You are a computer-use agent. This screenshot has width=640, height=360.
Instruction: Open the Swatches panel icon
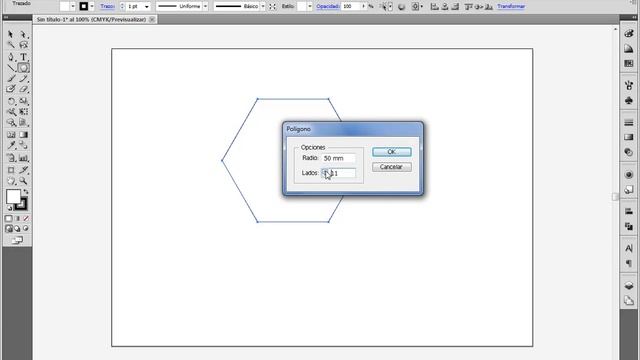[629, 64]
